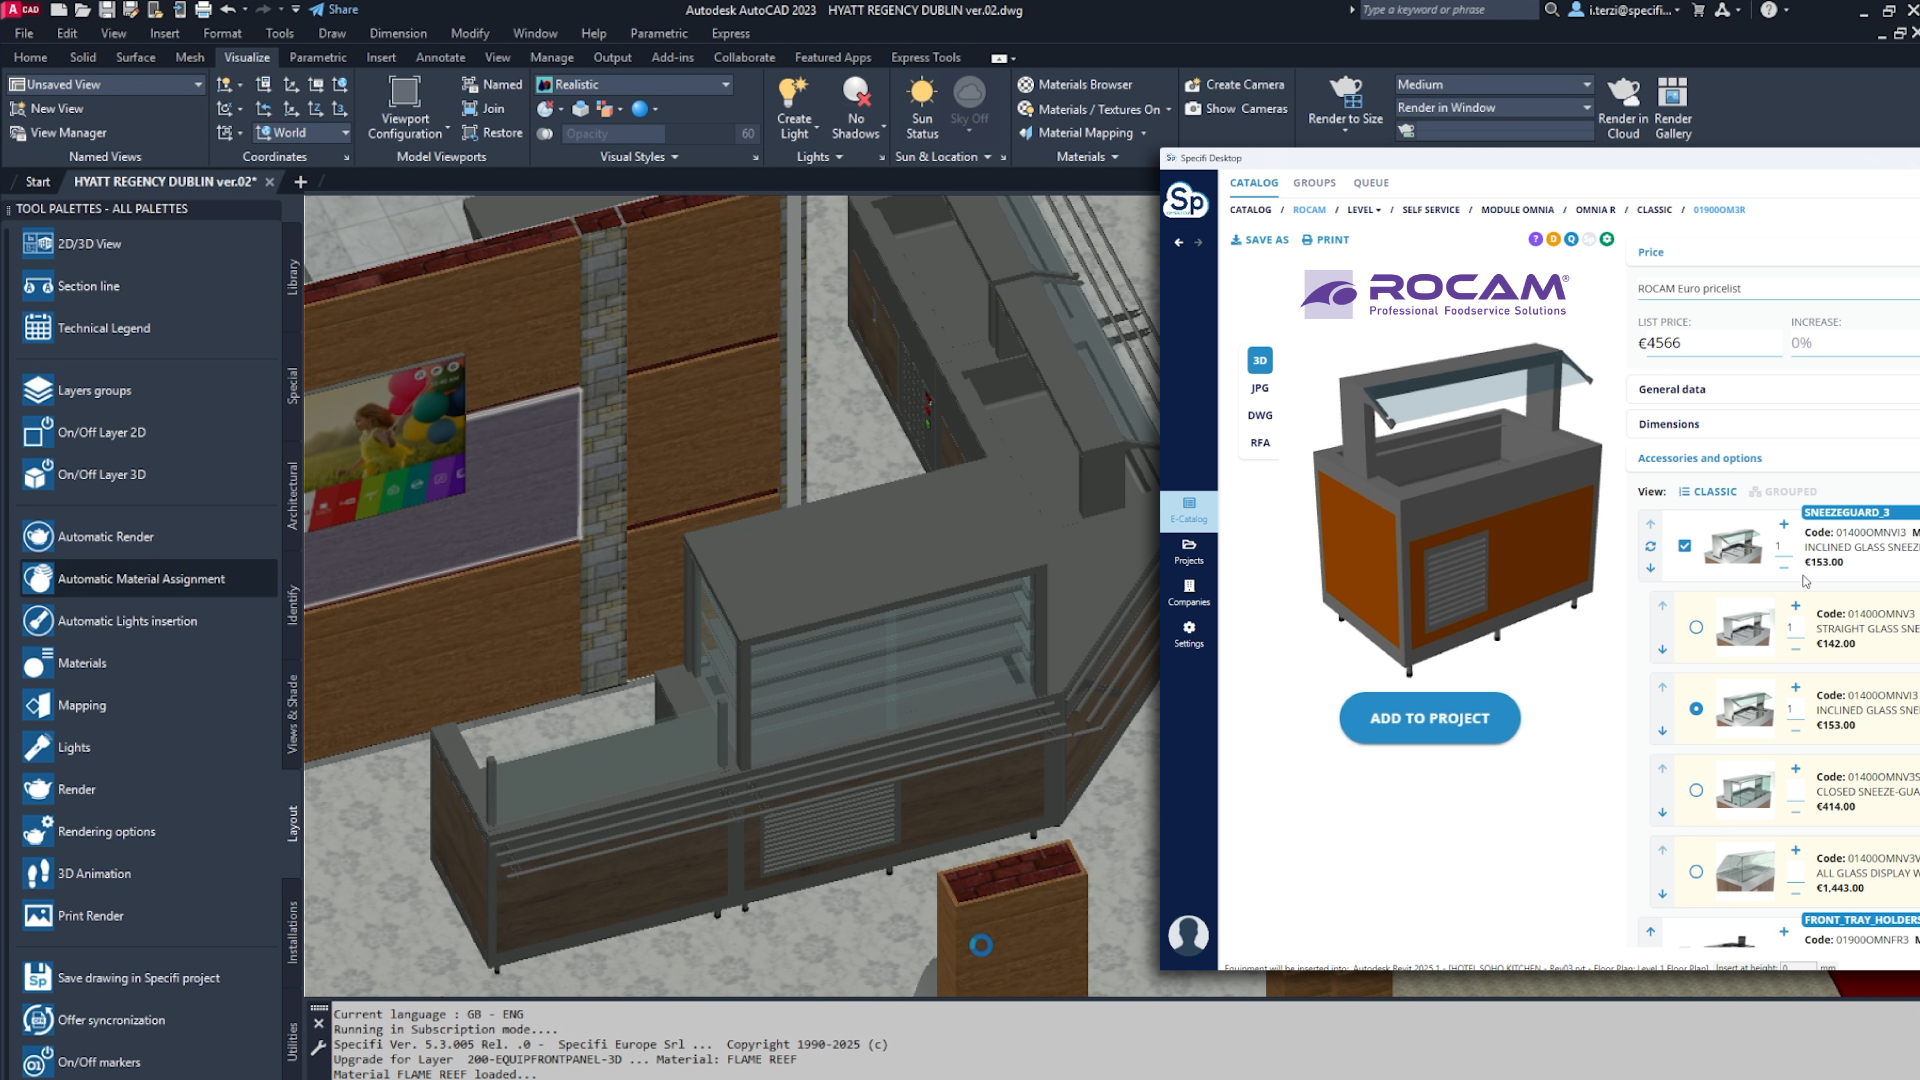Click ROCAM breadcrumb link
The height and width of the screenshot is (1080, 1920).
click(1309, 209)
